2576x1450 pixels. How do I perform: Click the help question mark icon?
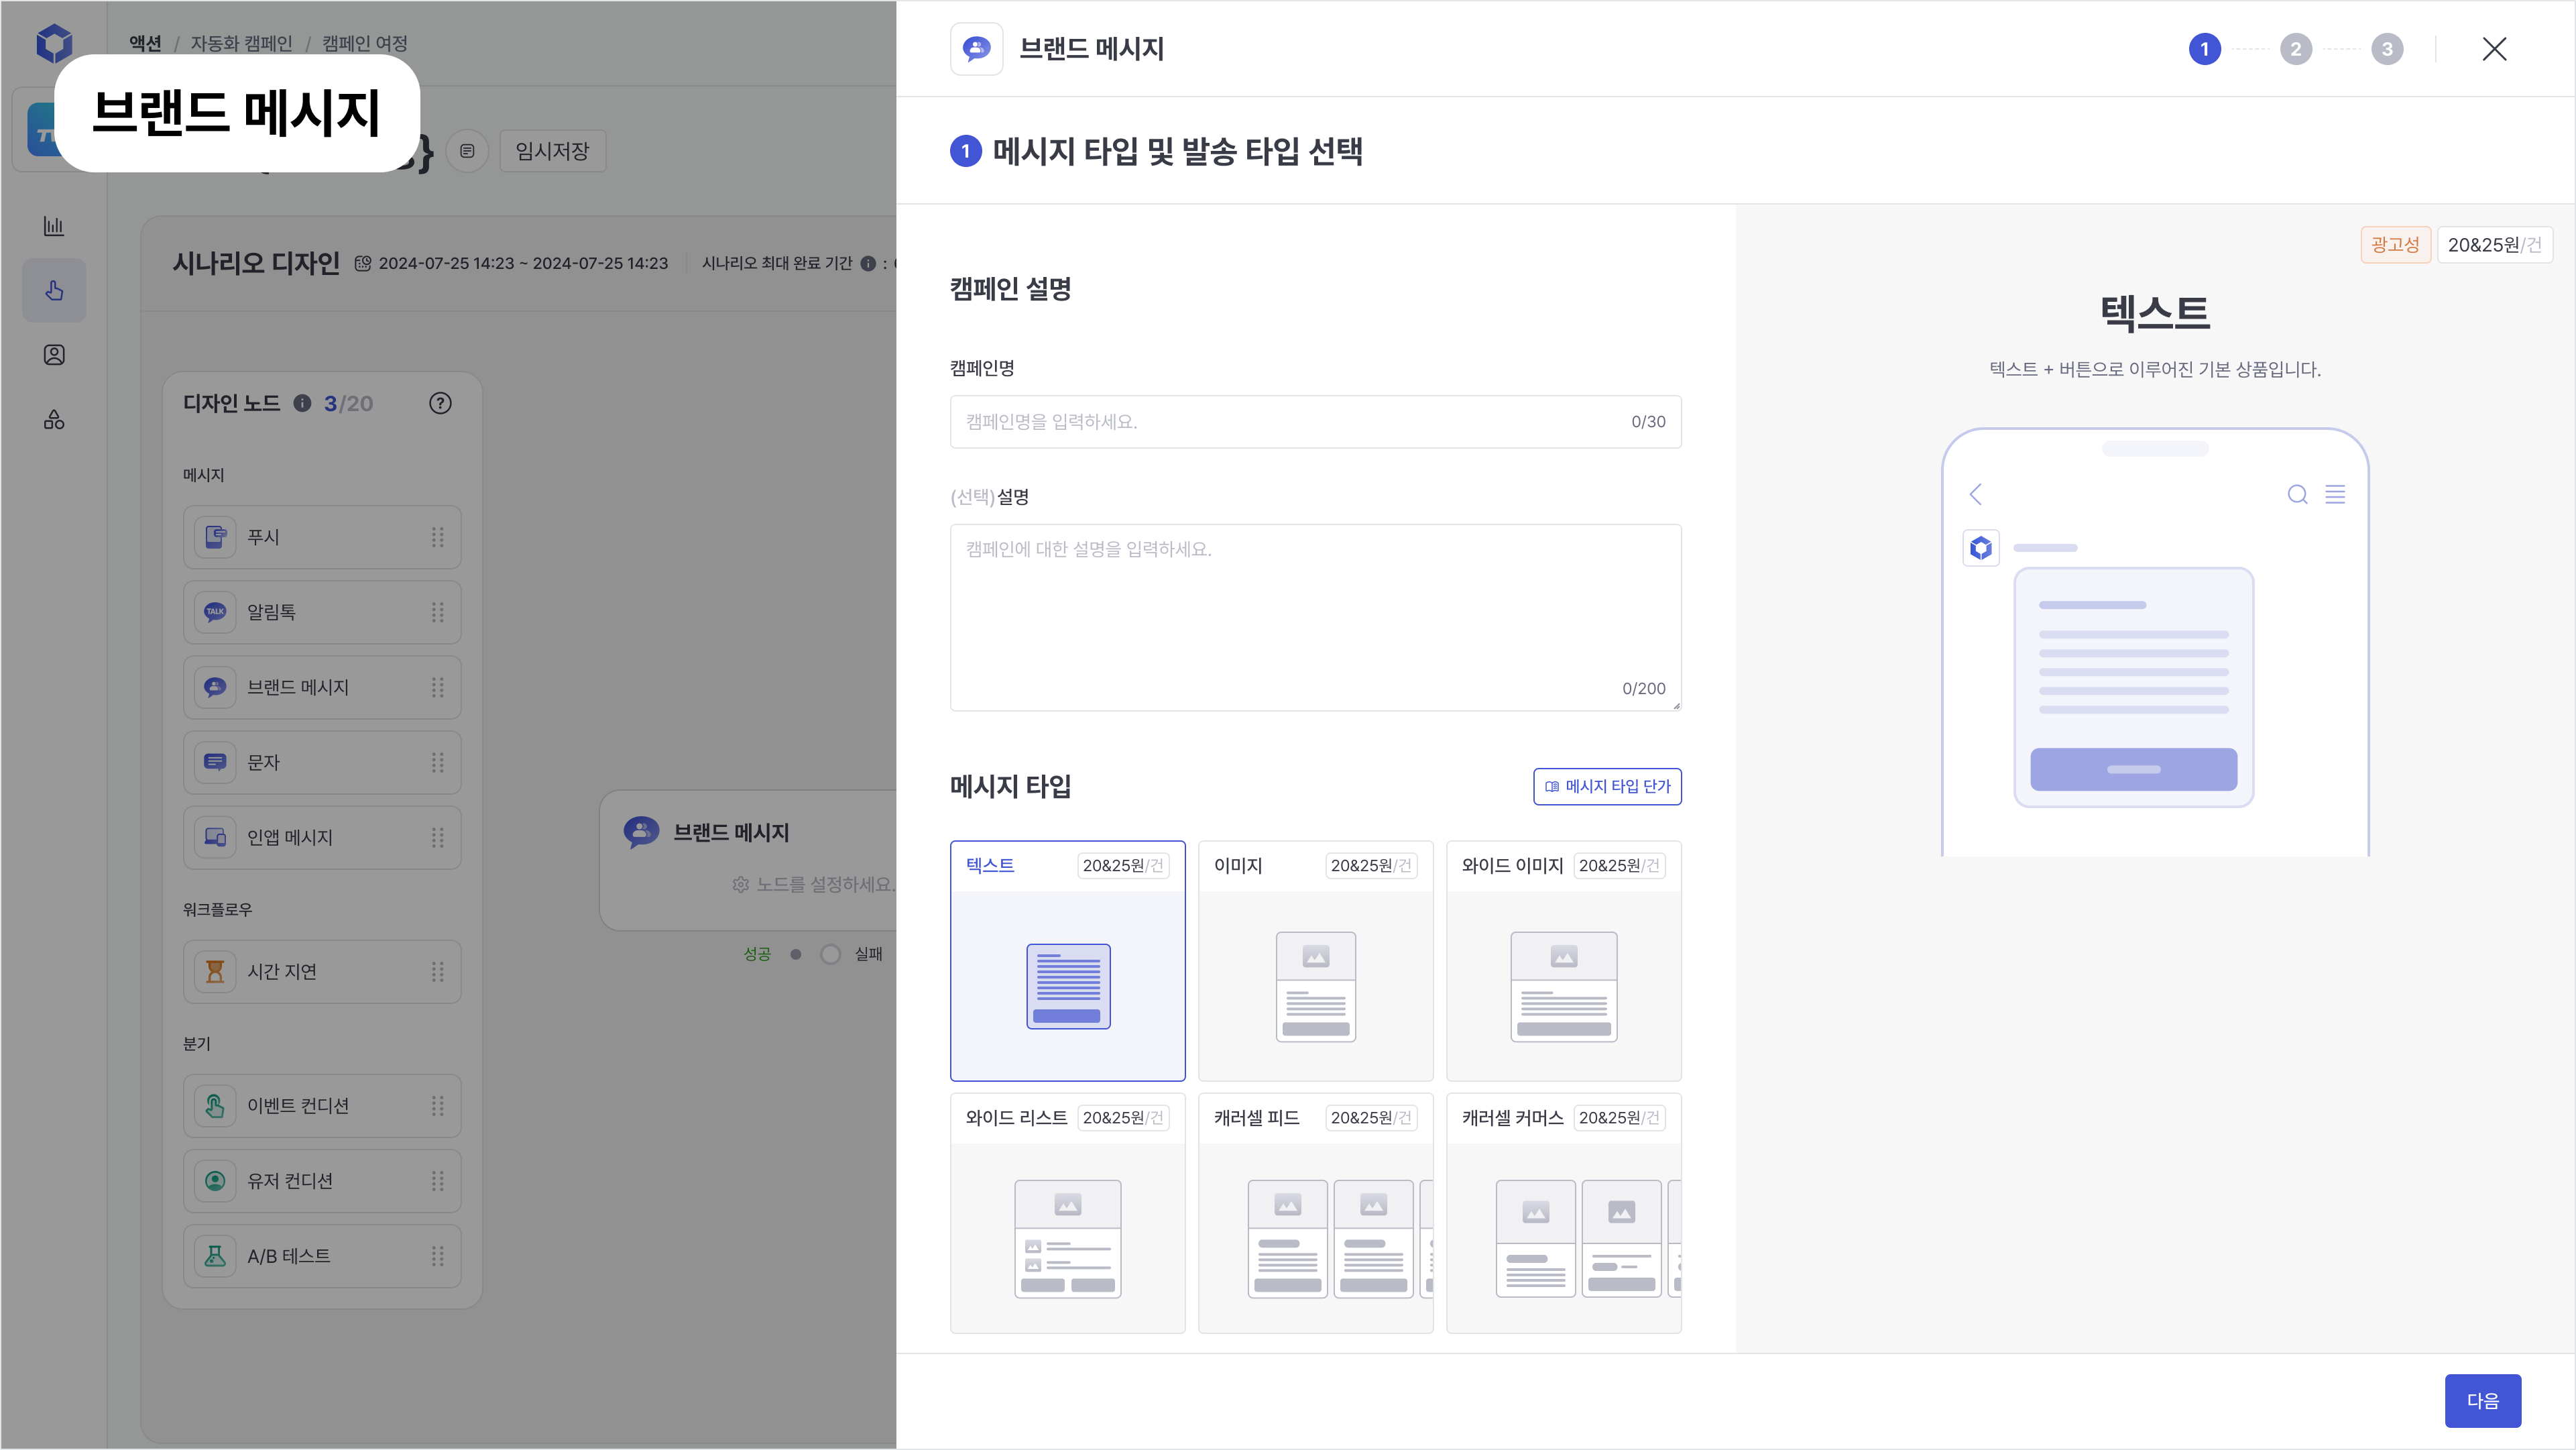tap(440, 403)
